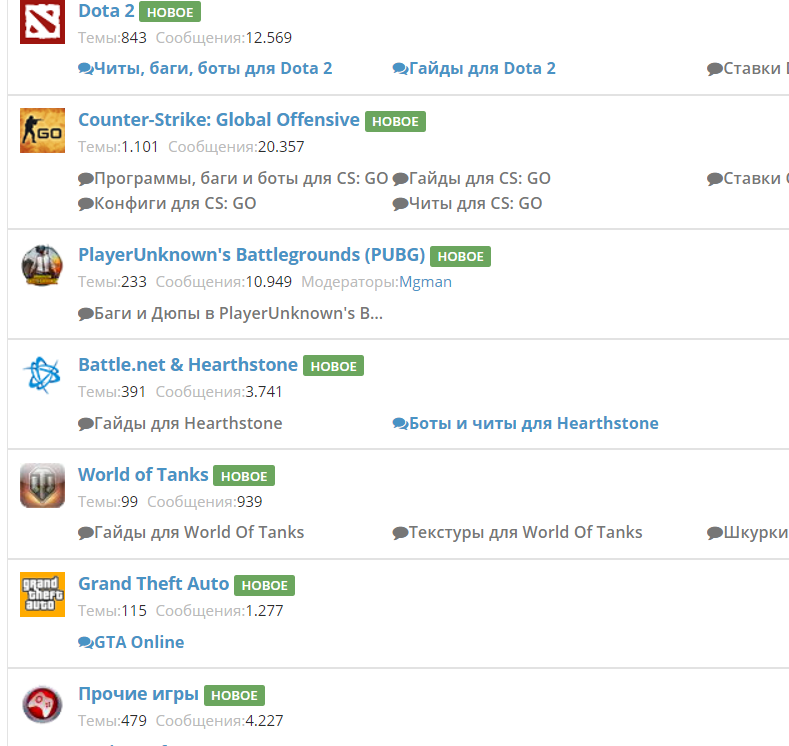Click bubble icon before Программы, баги и боты

(x=86, y=179)
